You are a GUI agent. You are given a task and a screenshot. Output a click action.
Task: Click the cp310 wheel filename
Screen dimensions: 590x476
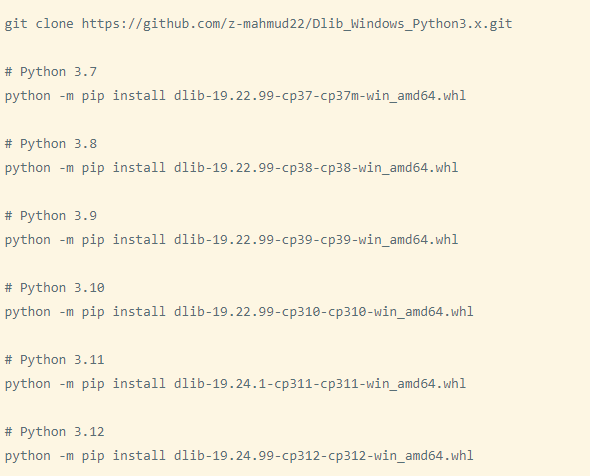[324, 312]
